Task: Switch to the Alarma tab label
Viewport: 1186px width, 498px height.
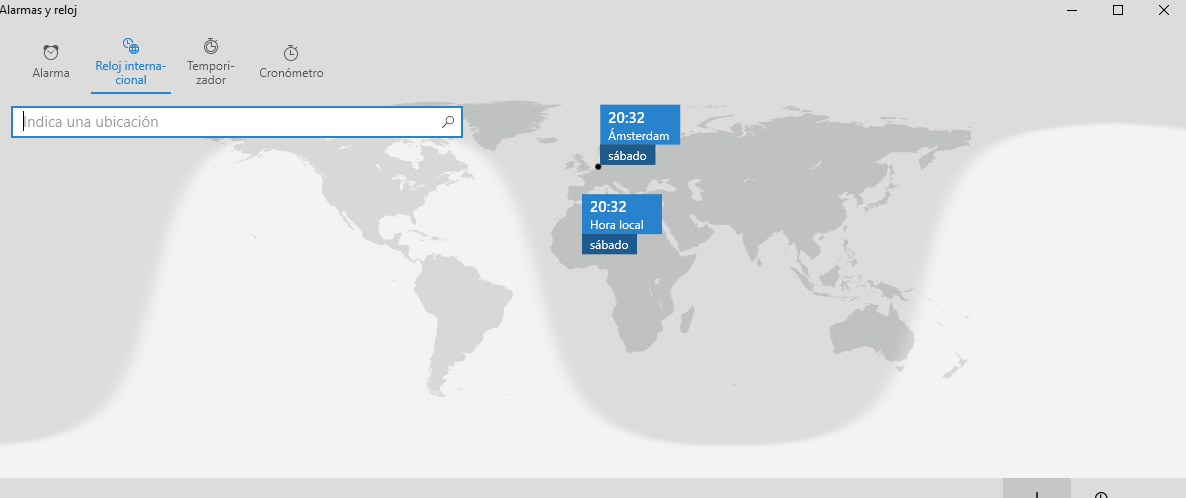Action: click(x=51, y=73)
